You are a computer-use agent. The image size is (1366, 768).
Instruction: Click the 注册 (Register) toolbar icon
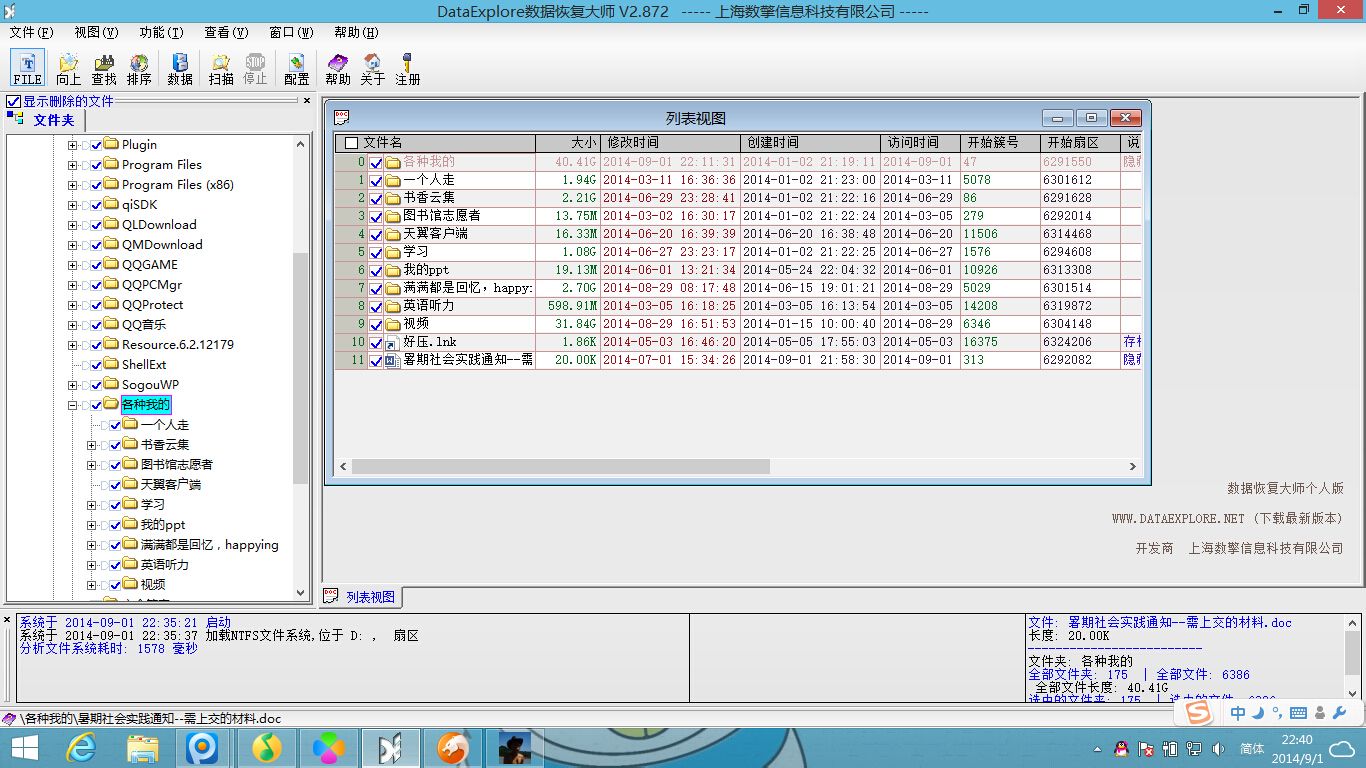pos(406,67)
